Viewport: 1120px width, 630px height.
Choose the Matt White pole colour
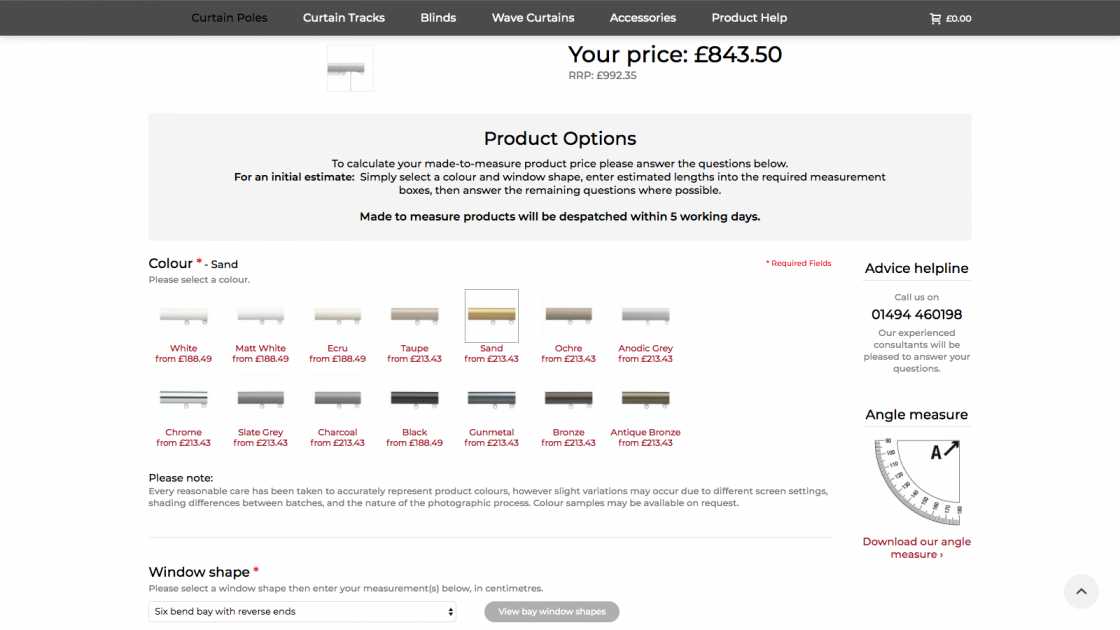pos(260,315)
